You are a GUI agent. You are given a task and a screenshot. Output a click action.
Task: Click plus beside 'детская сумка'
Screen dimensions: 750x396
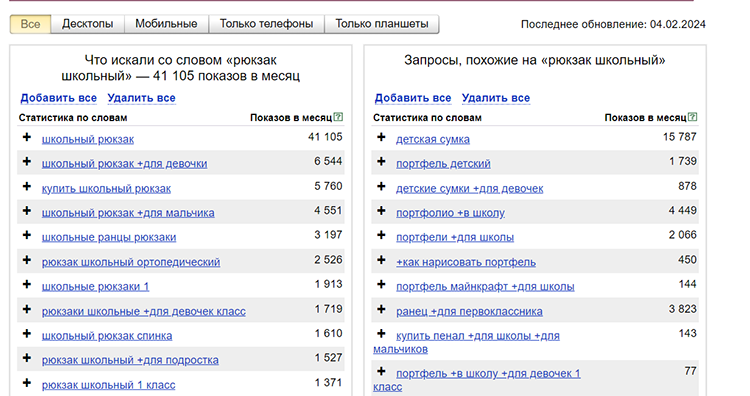point(381,137)
